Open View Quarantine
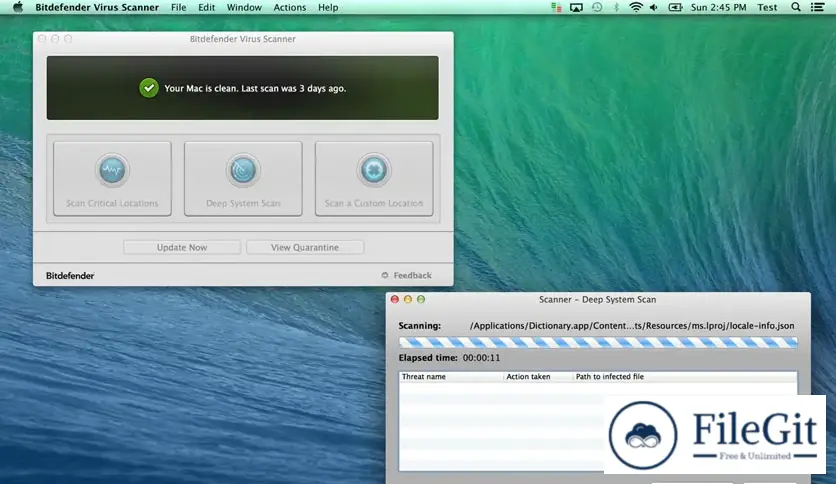836x484 pixels. click(x=305, y=247)
